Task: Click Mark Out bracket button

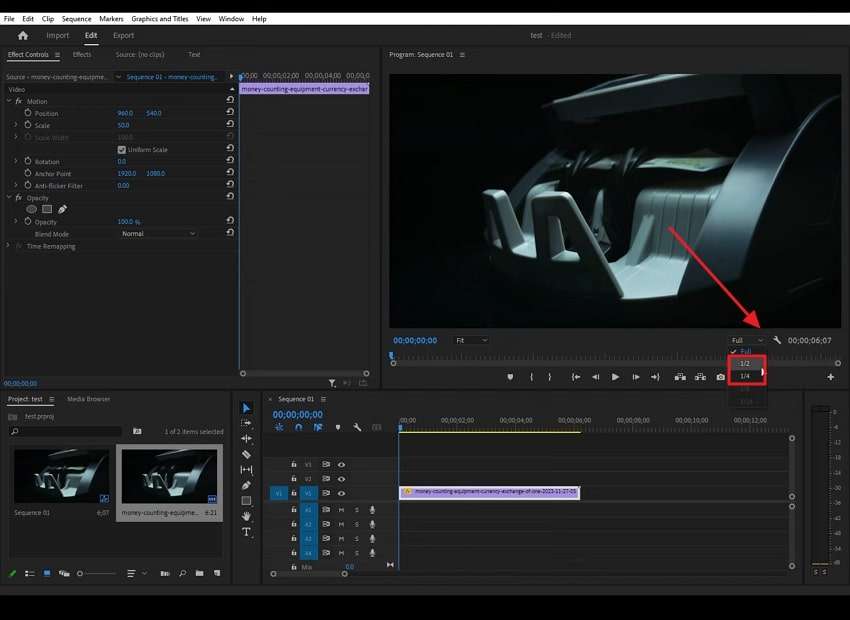Action: (x=550, y=377)
